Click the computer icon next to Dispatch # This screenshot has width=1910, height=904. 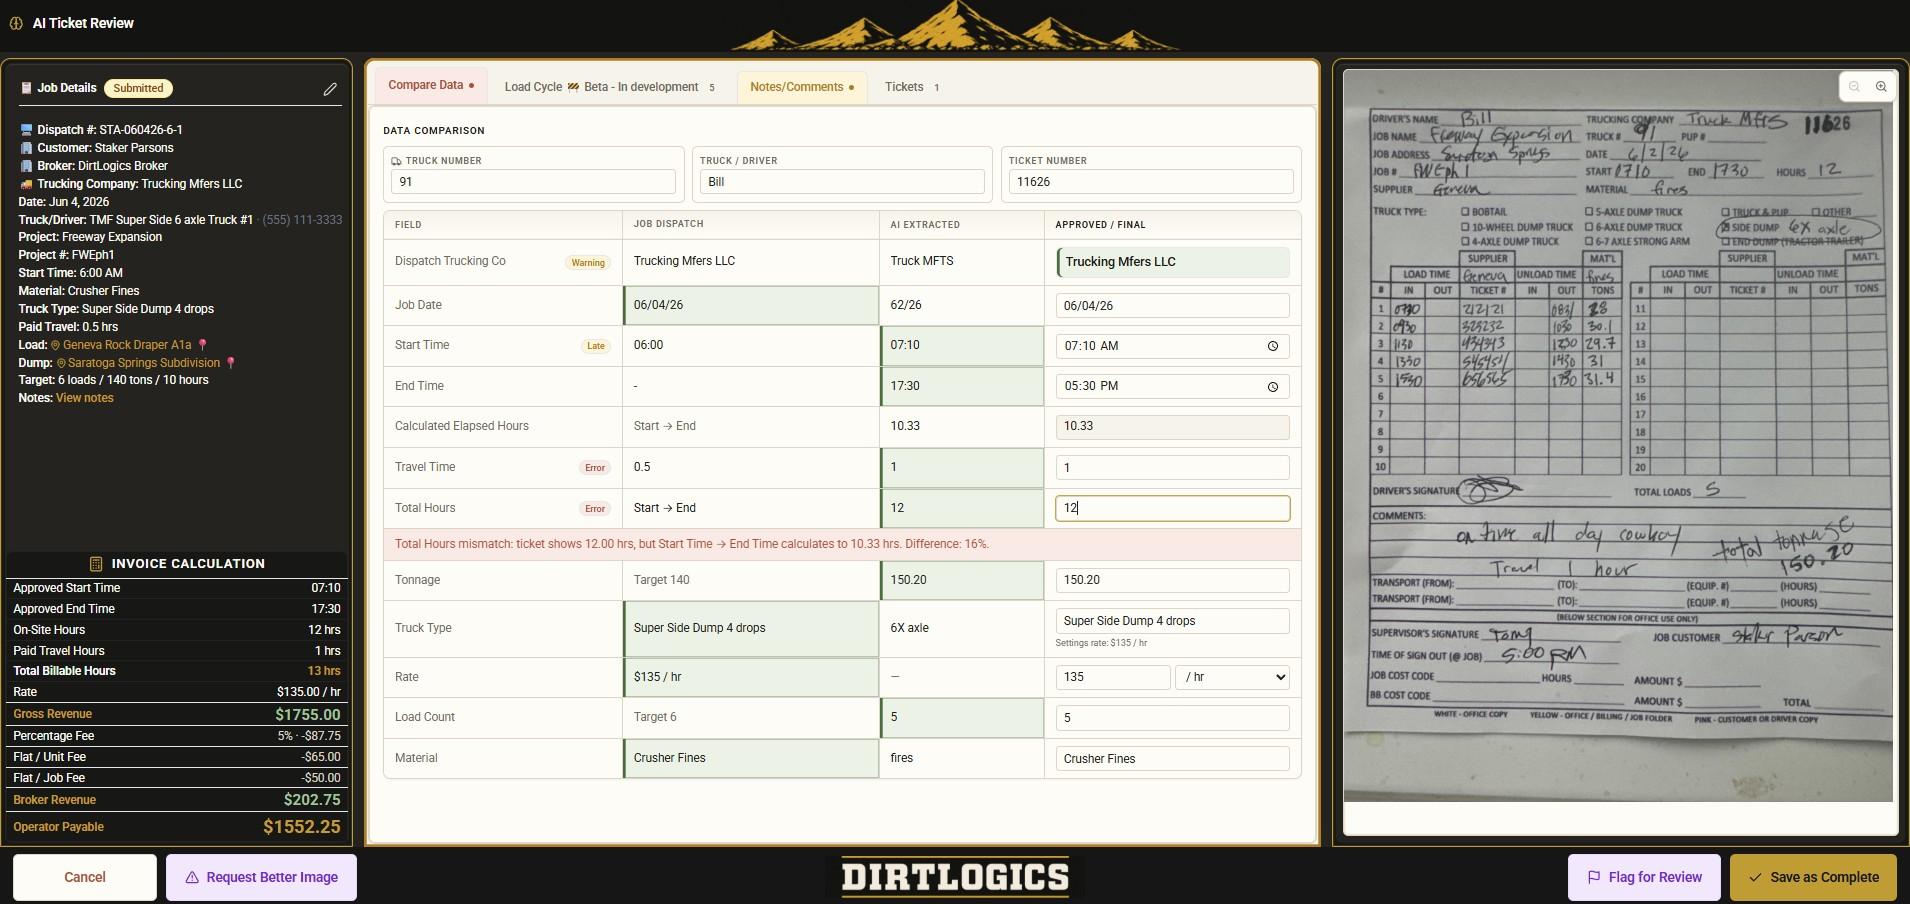[26, 130]
